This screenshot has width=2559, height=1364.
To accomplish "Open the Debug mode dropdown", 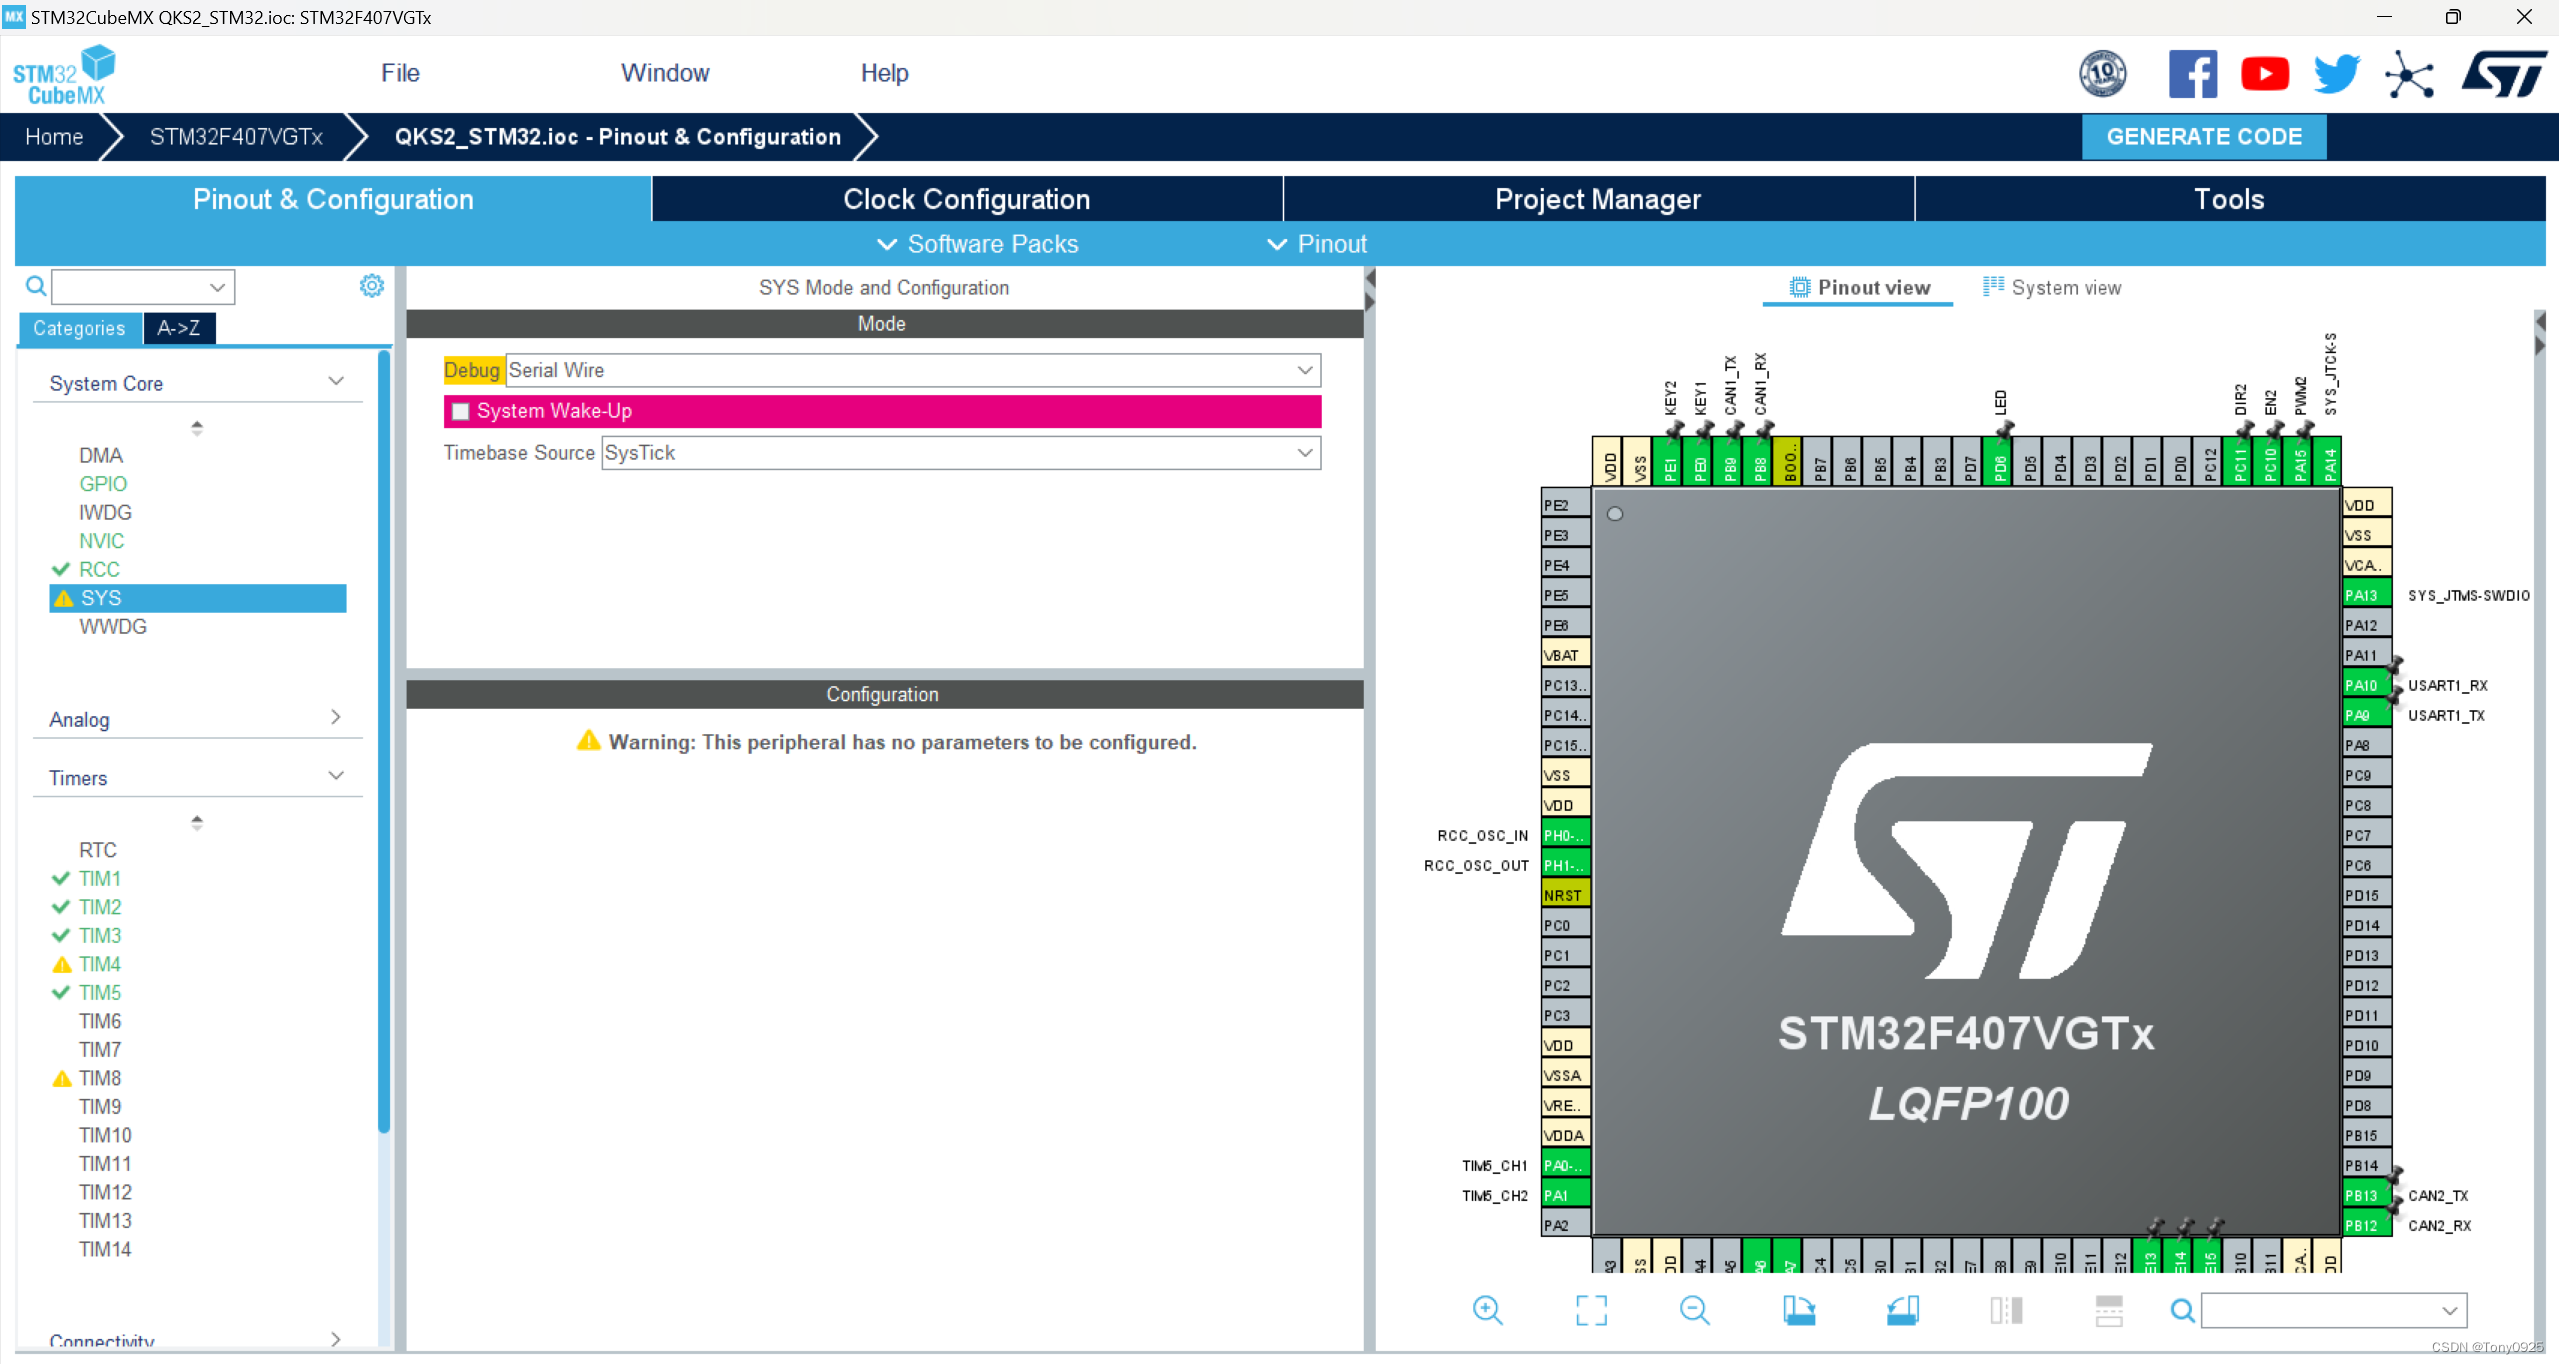I will point(913,370).
